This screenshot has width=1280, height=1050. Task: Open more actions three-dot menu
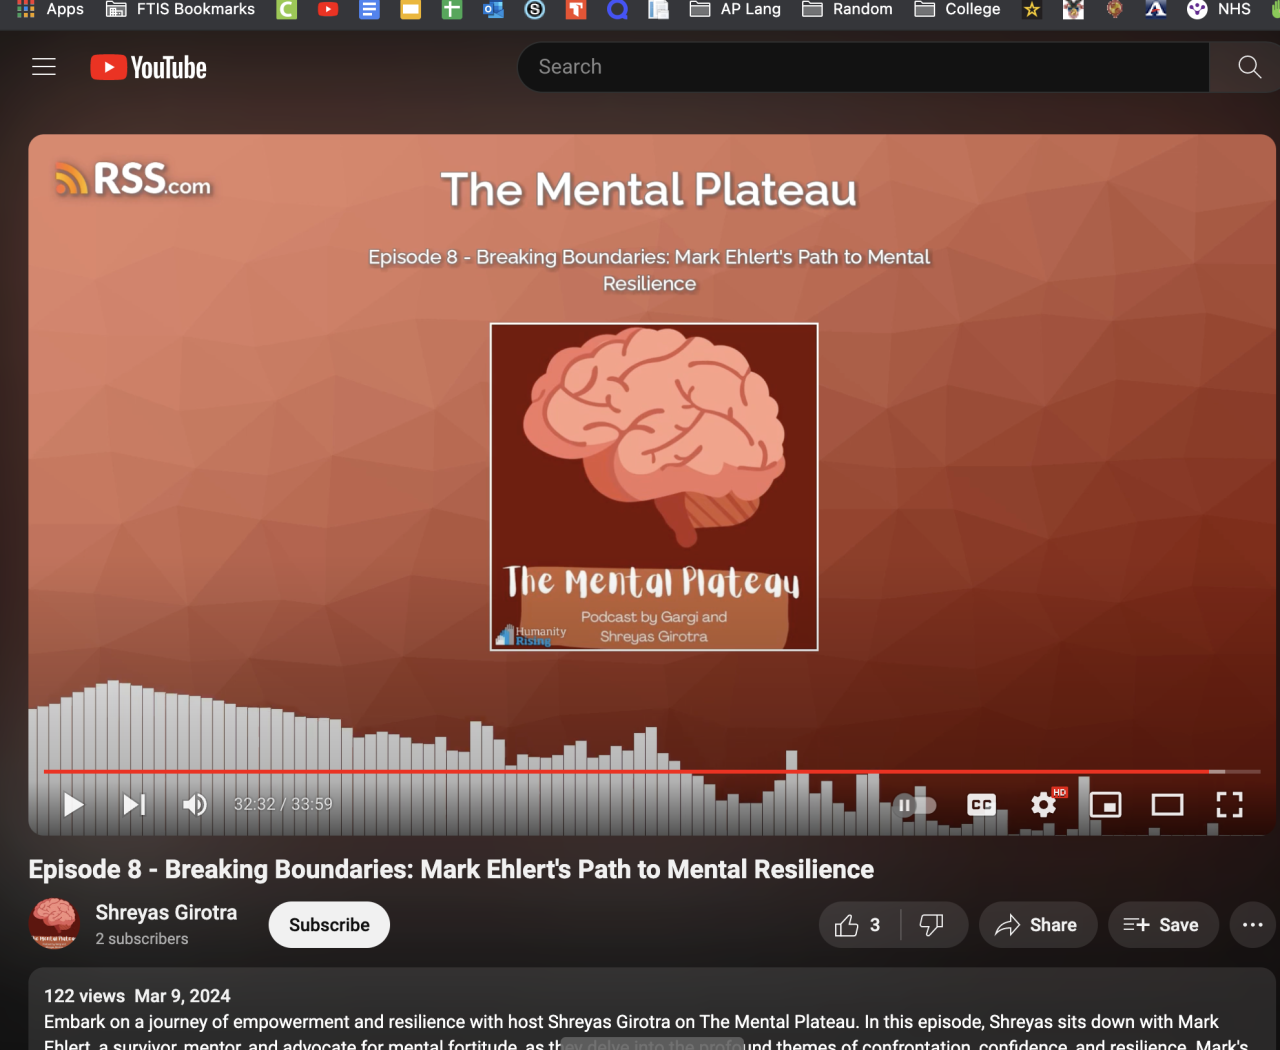click(1253, 925)
